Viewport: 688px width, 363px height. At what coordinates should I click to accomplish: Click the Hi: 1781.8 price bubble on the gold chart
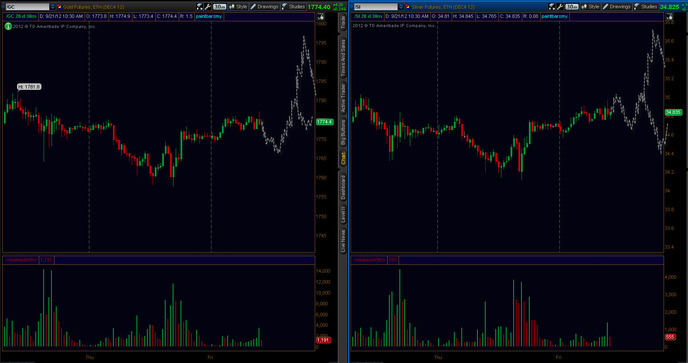(x=29, y=87)
